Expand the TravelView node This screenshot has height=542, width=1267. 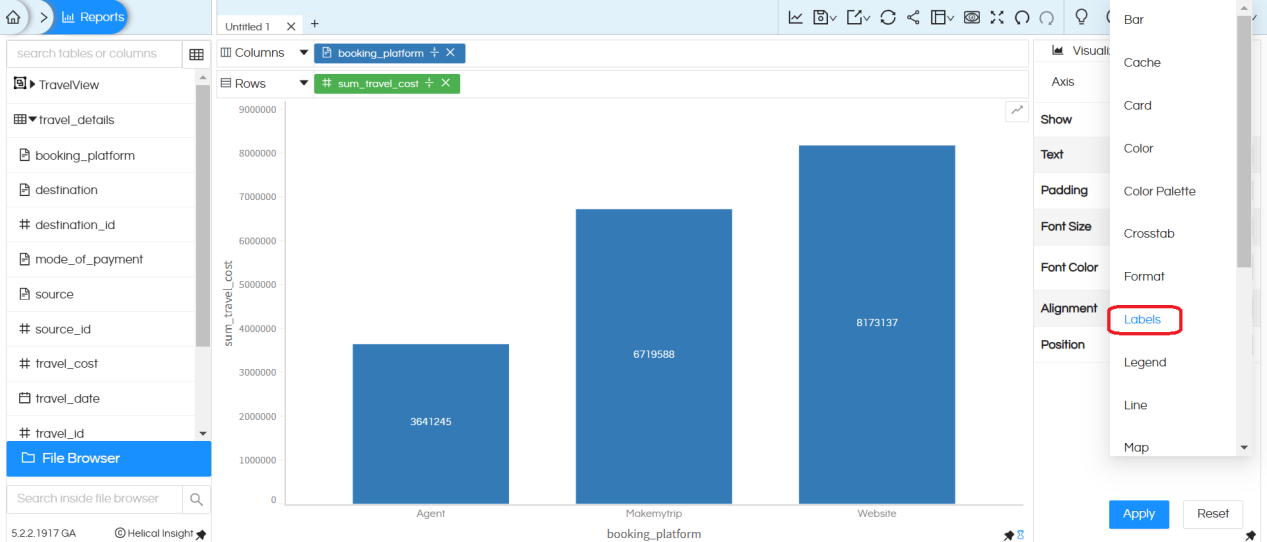point(32,85)
